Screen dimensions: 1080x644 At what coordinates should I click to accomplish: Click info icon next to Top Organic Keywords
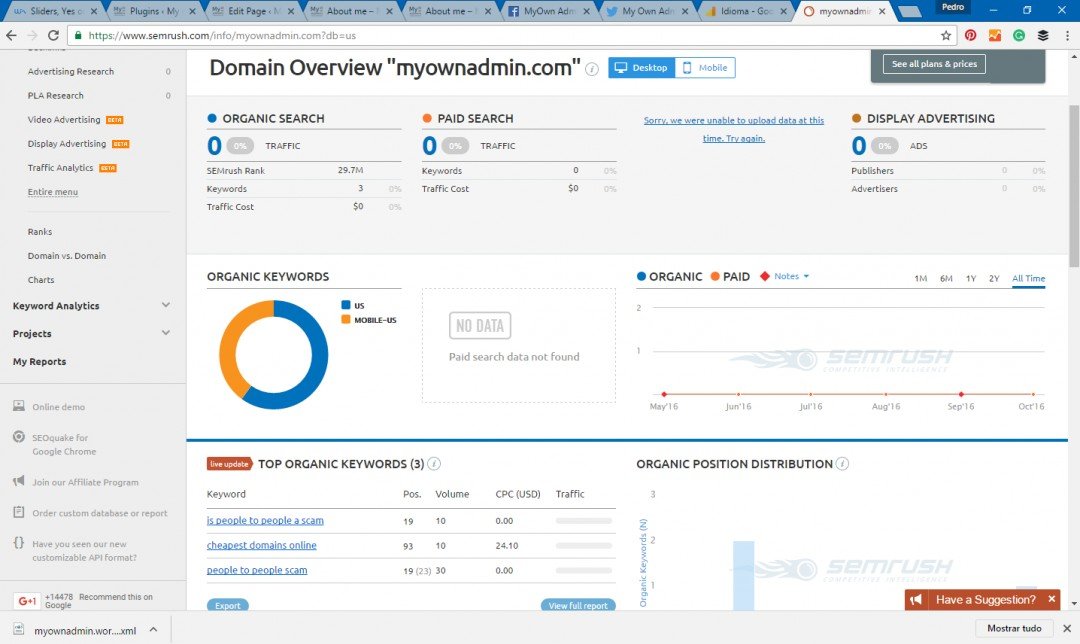(434, 464)
